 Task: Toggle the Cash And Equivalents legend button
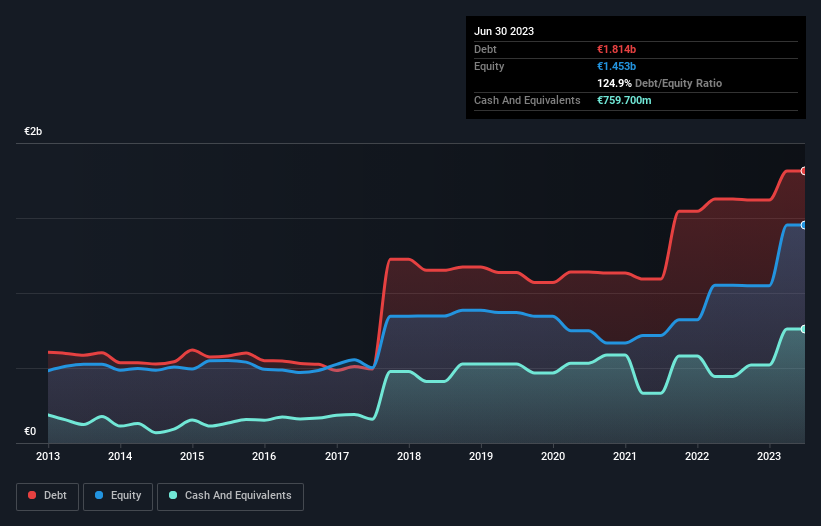point(230,496)
